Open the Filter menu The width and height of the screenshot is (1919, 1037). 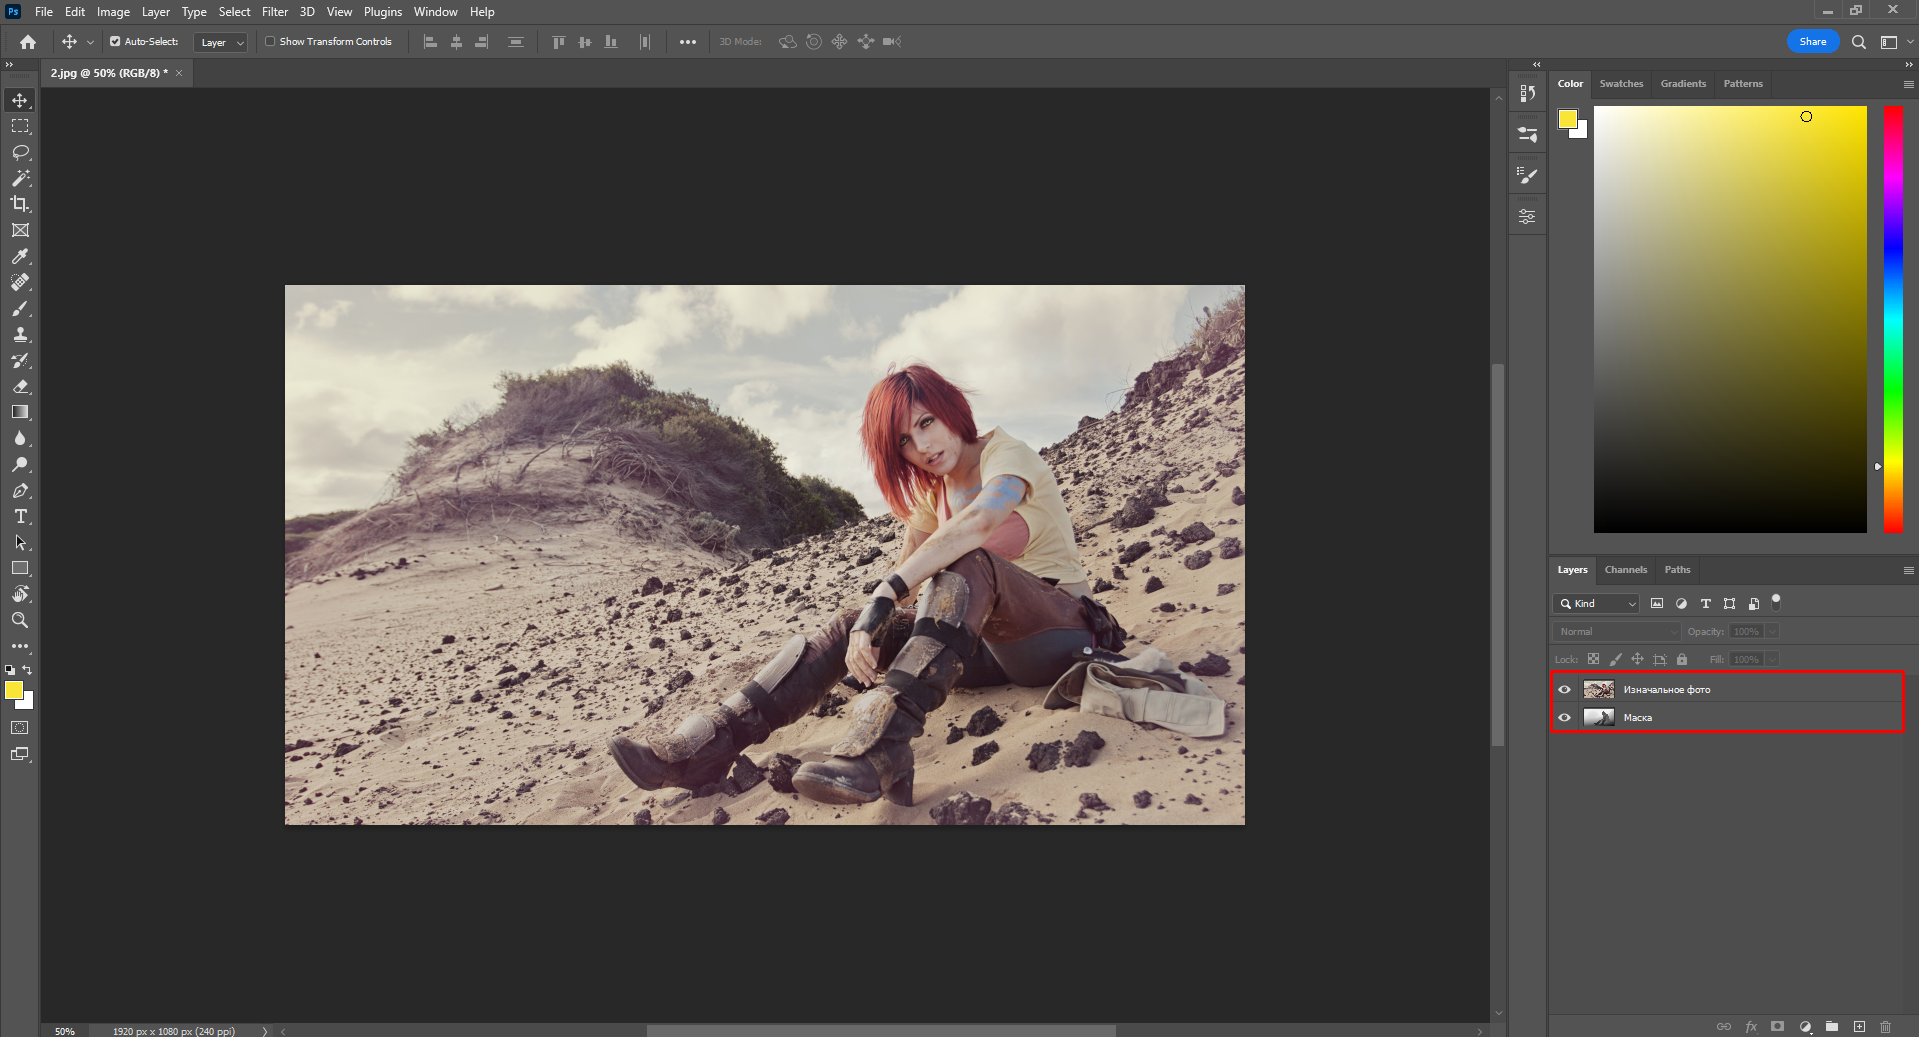[274, 12]
